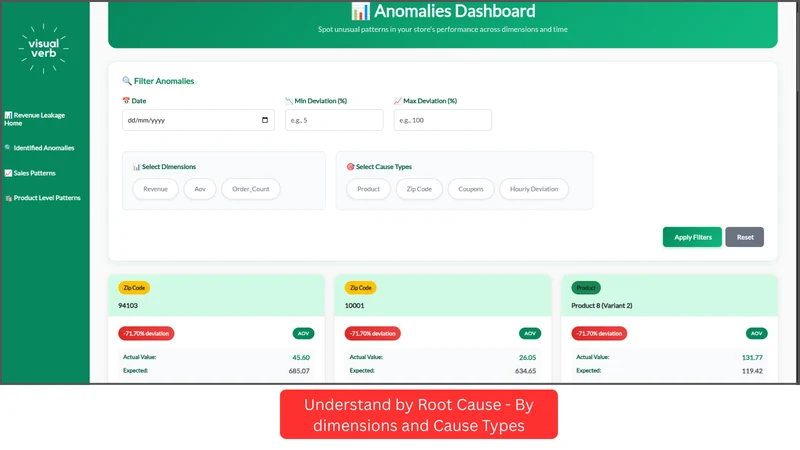Click the Select Cause Types target icon
Screen dimensions: 800x450
(350, 166)
